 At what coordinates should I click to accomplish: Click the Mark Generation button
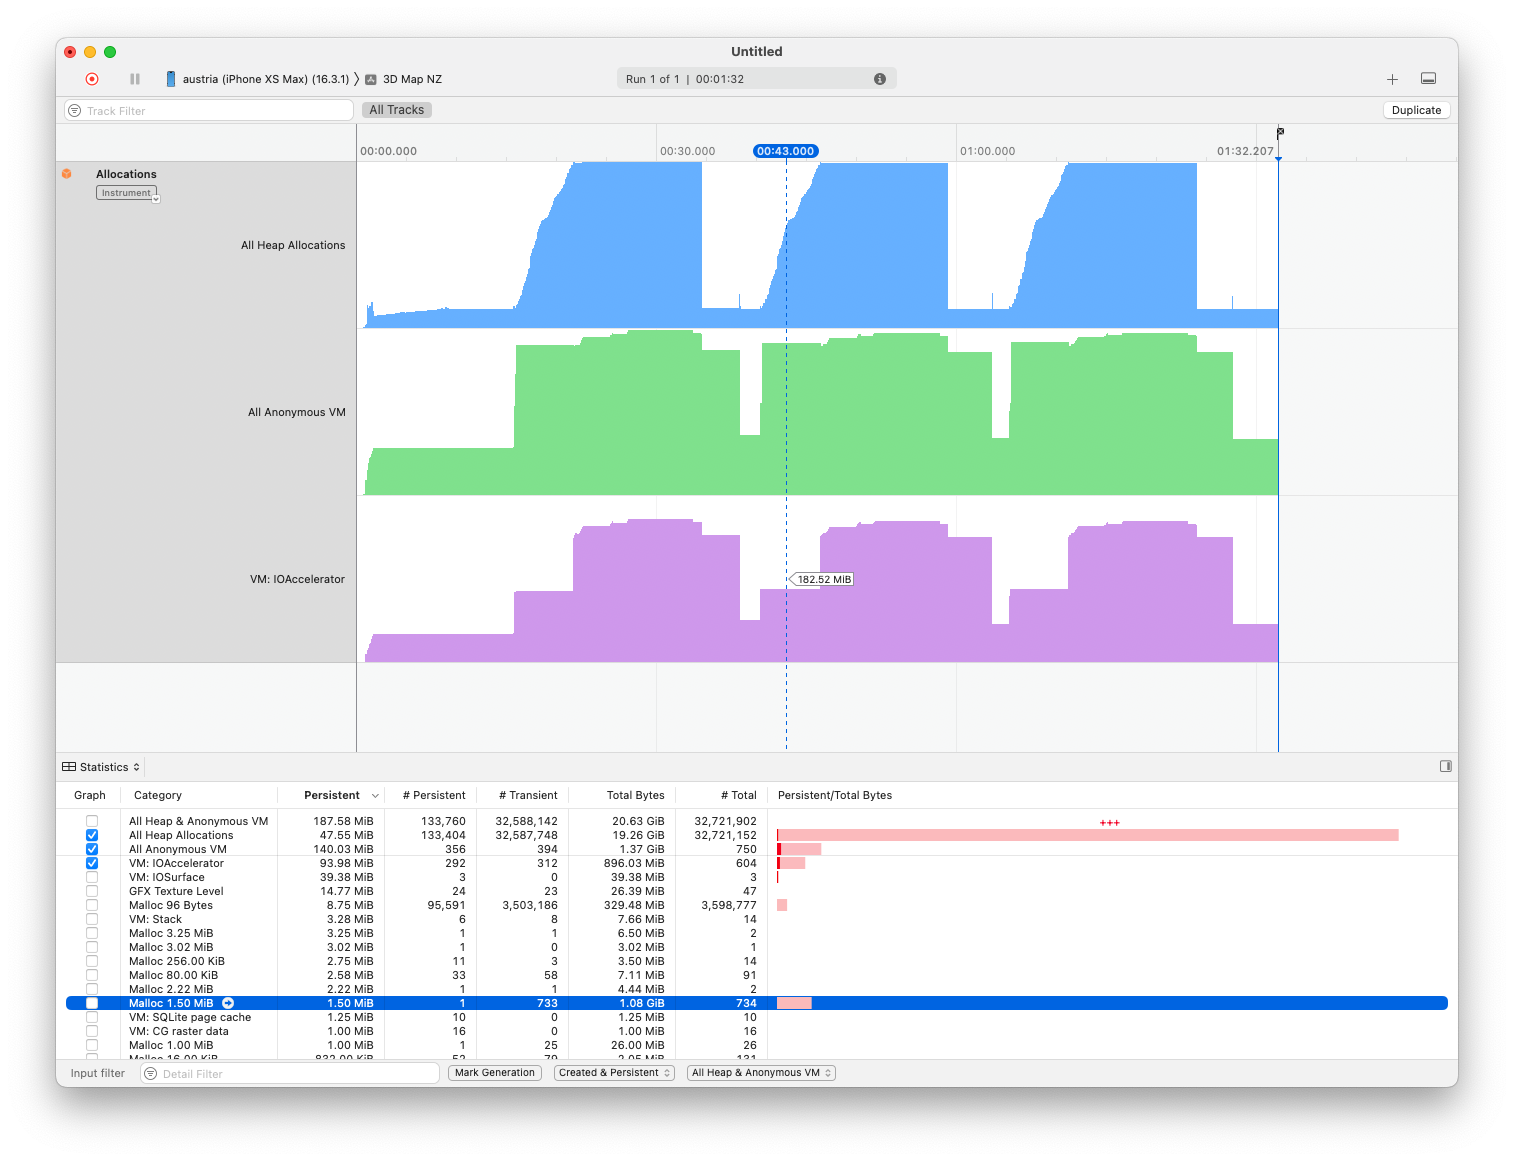495,1073
